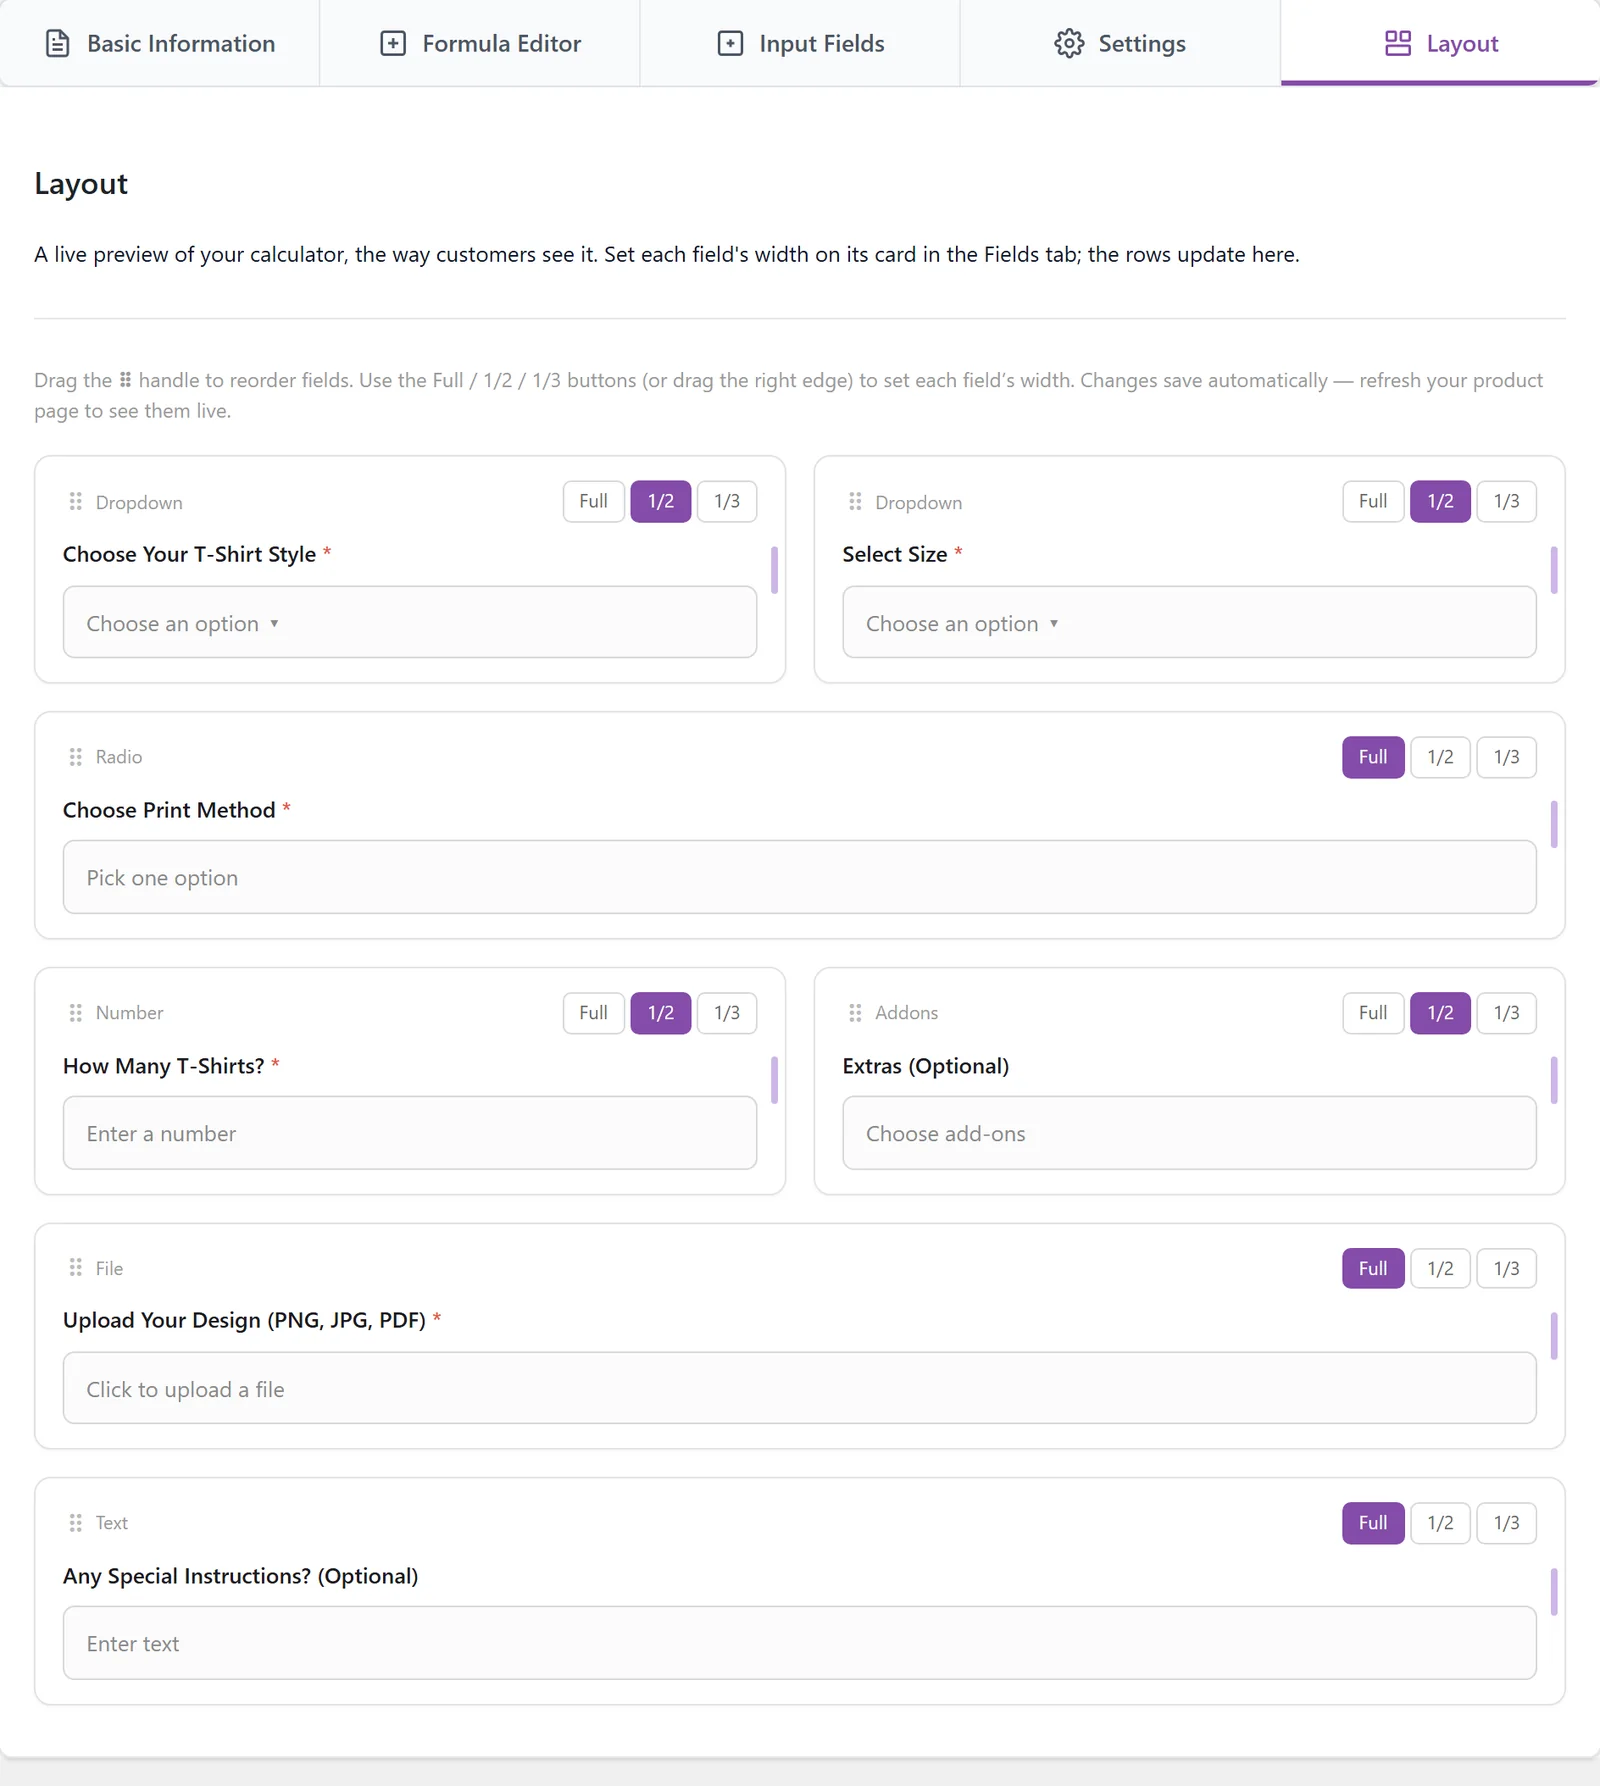Switch to the Formula Editor tab
Viewport: 1600px width, 1786px height.
(480, 43)
